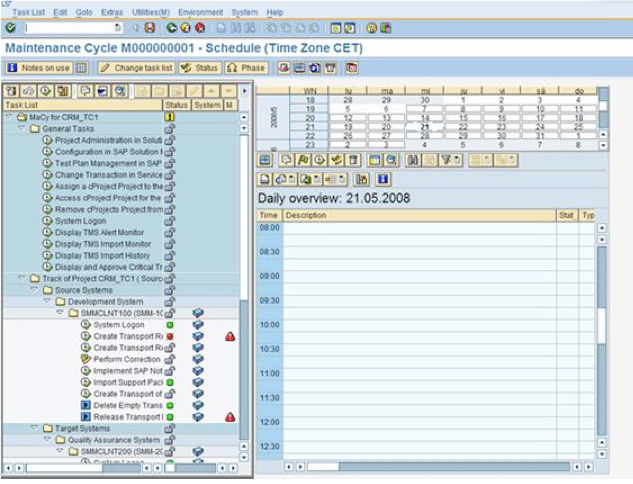Click the red Cancel icon

(200, 28)
